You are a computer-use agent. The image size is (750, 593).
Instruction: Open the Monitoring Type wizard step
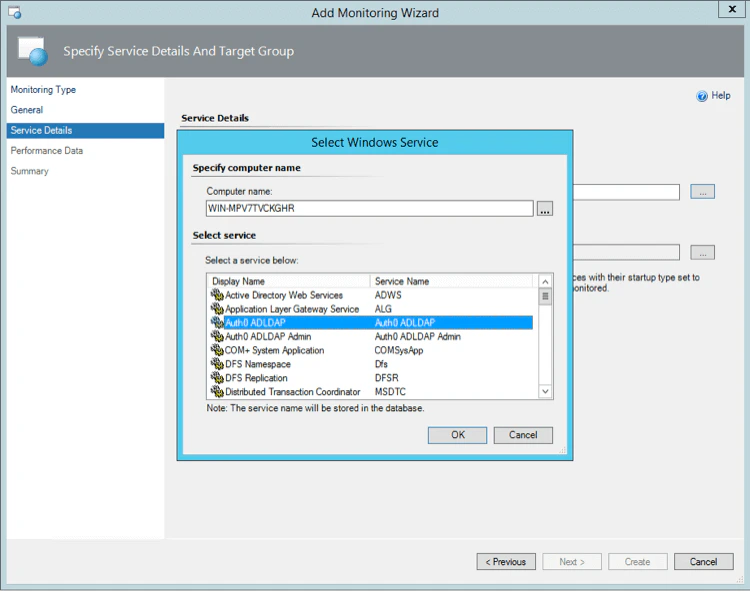43,89
